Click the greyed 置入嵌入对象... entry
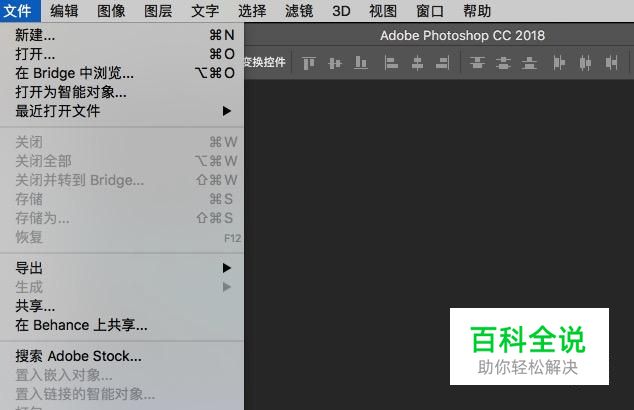The image size is (634, 410). point(122,375)
